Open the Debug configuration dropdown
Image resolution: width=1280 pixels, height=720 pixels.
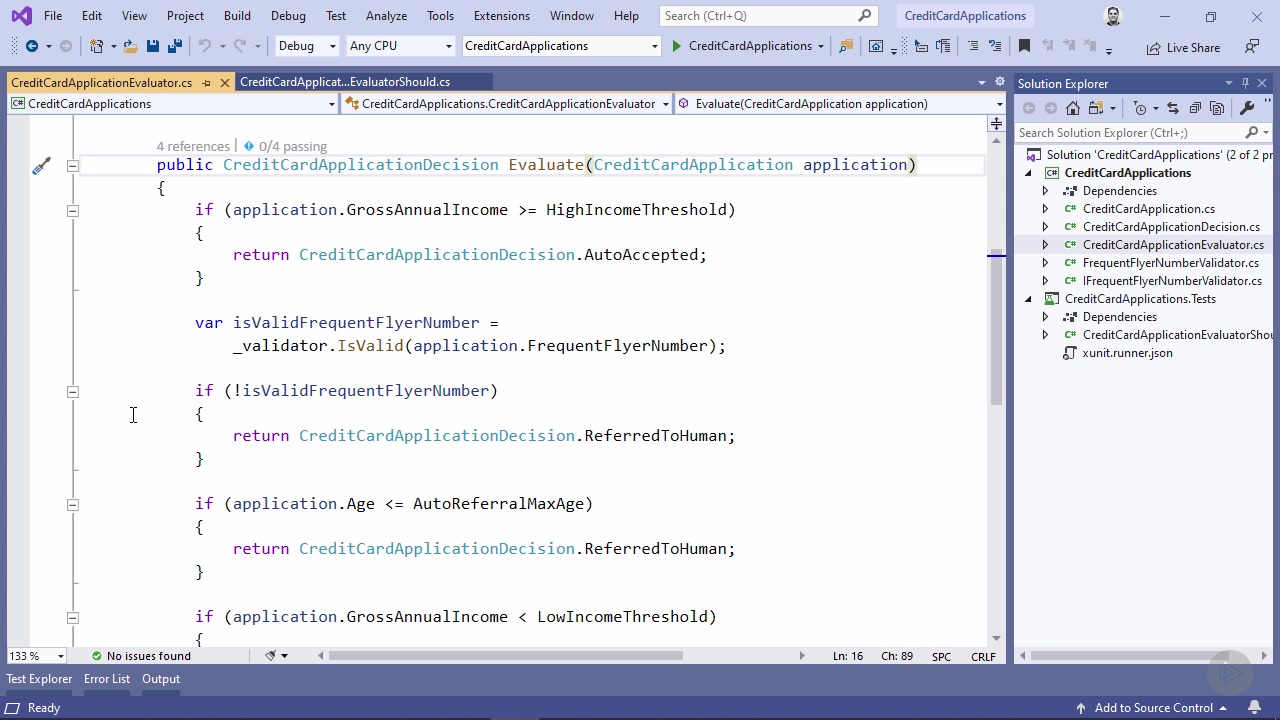(307, 46)
